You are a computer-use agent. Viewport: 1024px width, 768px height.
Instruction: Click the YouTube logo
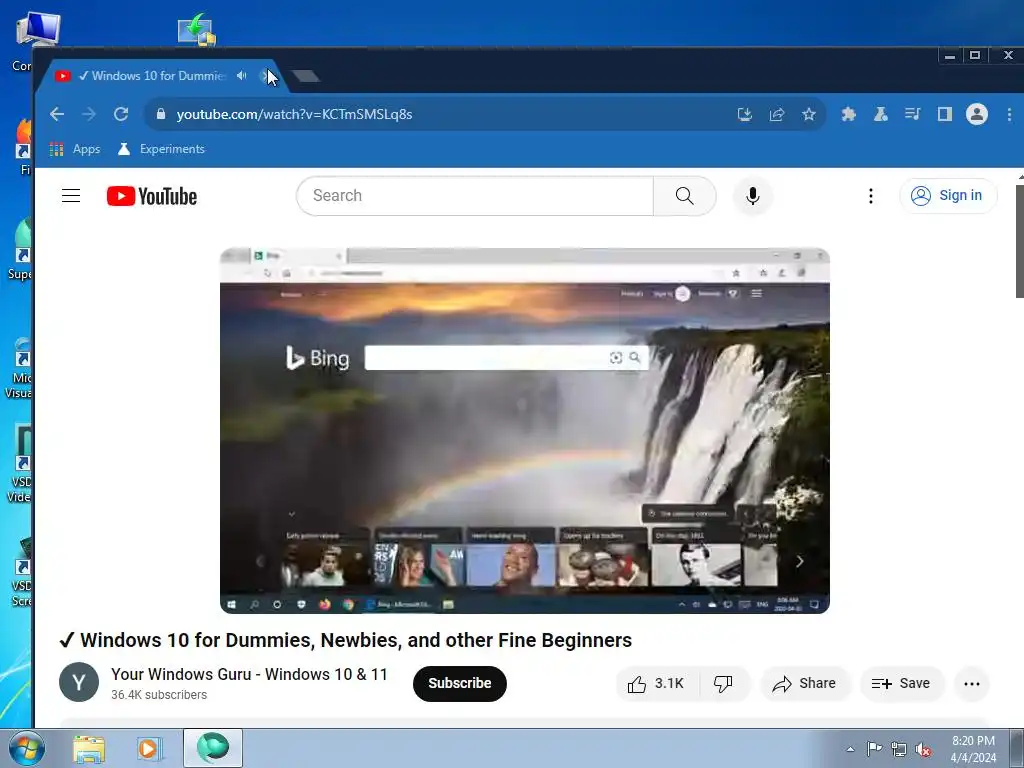[x=152, y=196]
